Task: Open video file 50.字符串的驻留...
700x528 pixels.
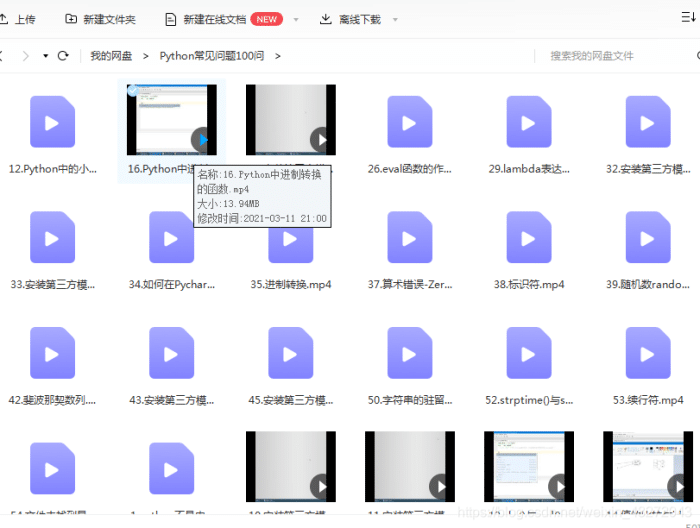Action: [410, 353]
